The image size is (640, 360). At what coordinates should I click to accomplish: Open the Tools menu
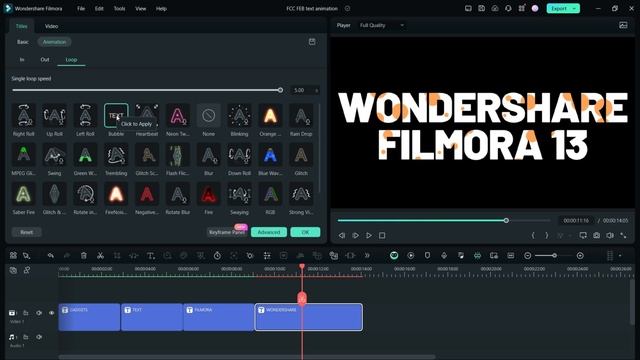click(119, 9)
